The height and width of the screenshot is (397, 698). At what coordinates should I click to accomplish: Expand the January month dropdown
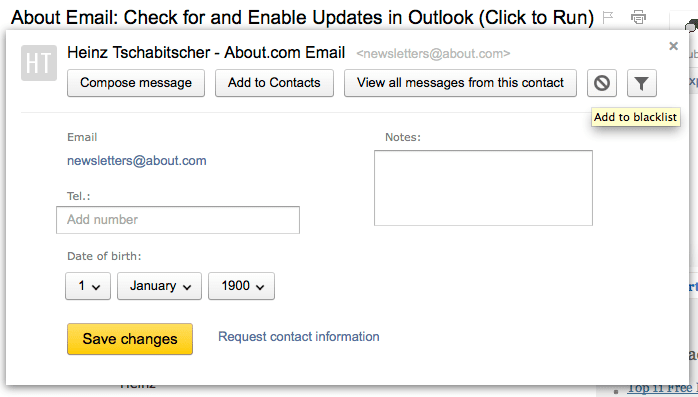(x=159, y=286)
